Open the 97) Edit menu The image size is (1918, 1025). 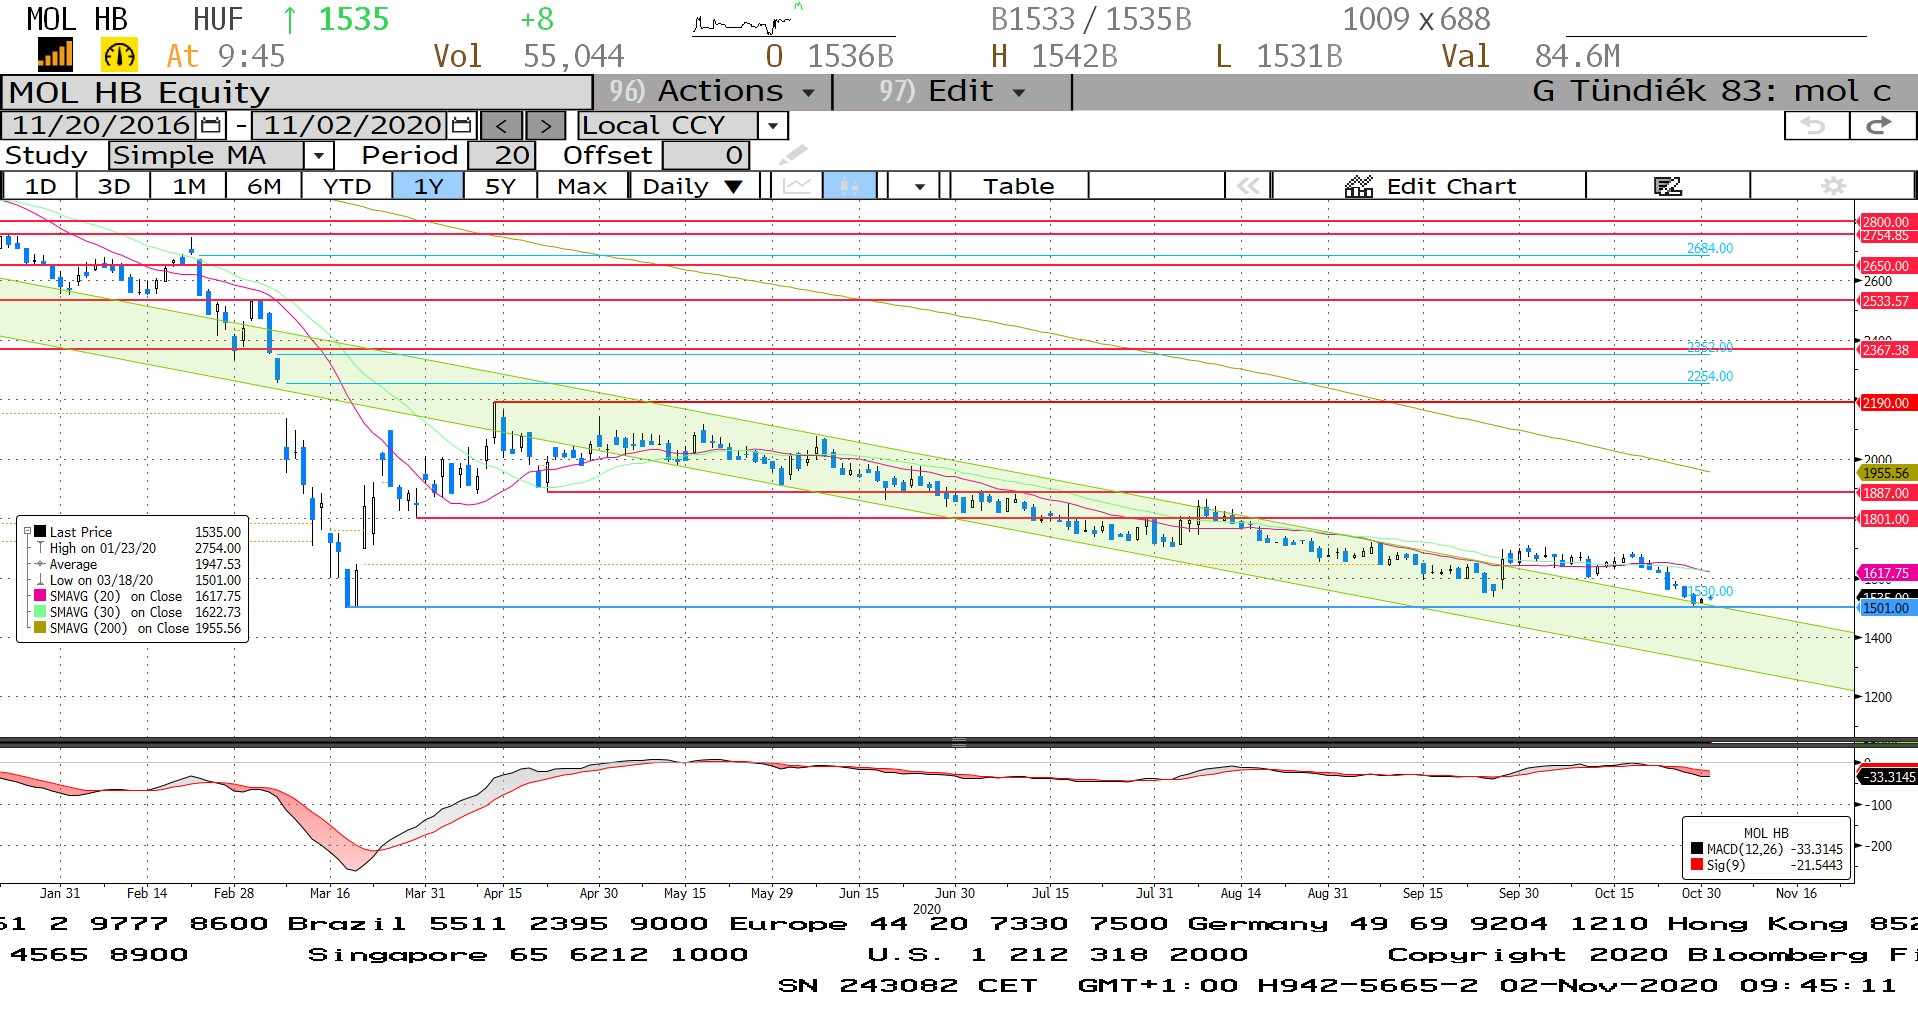click(x=951, y=92)
